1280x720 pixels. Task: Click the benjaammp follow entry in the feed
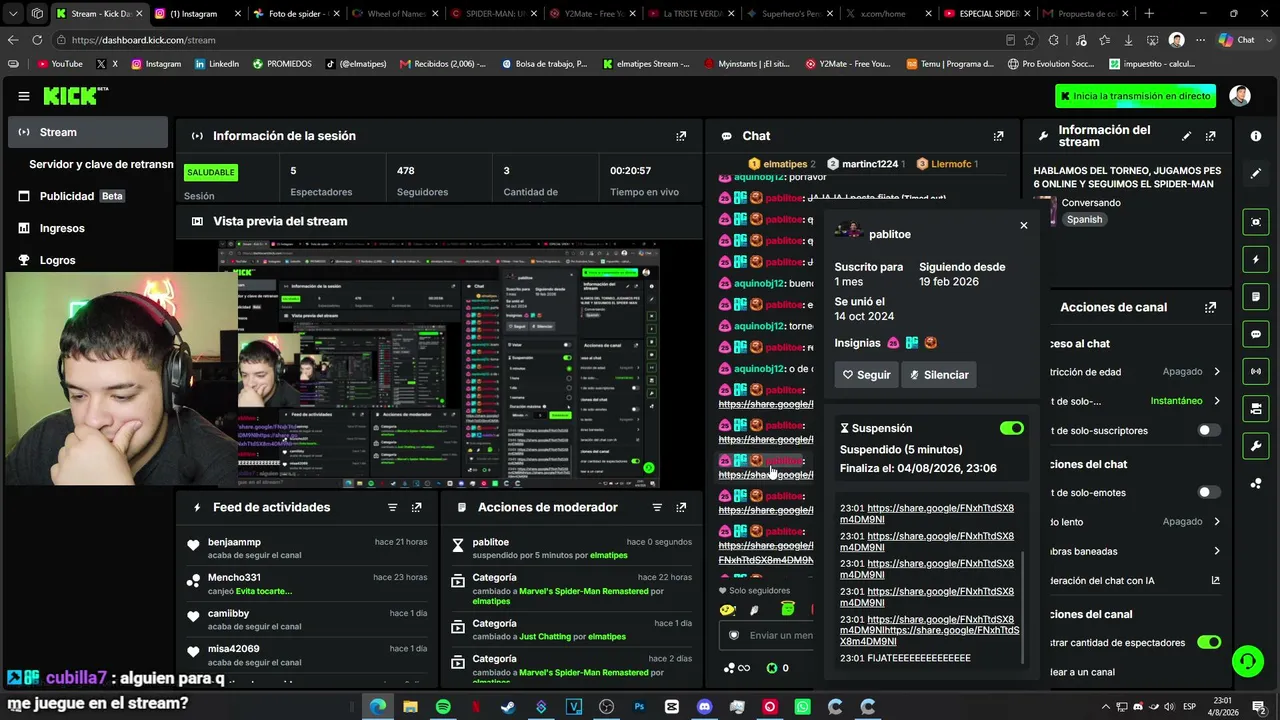click(307, 549)
